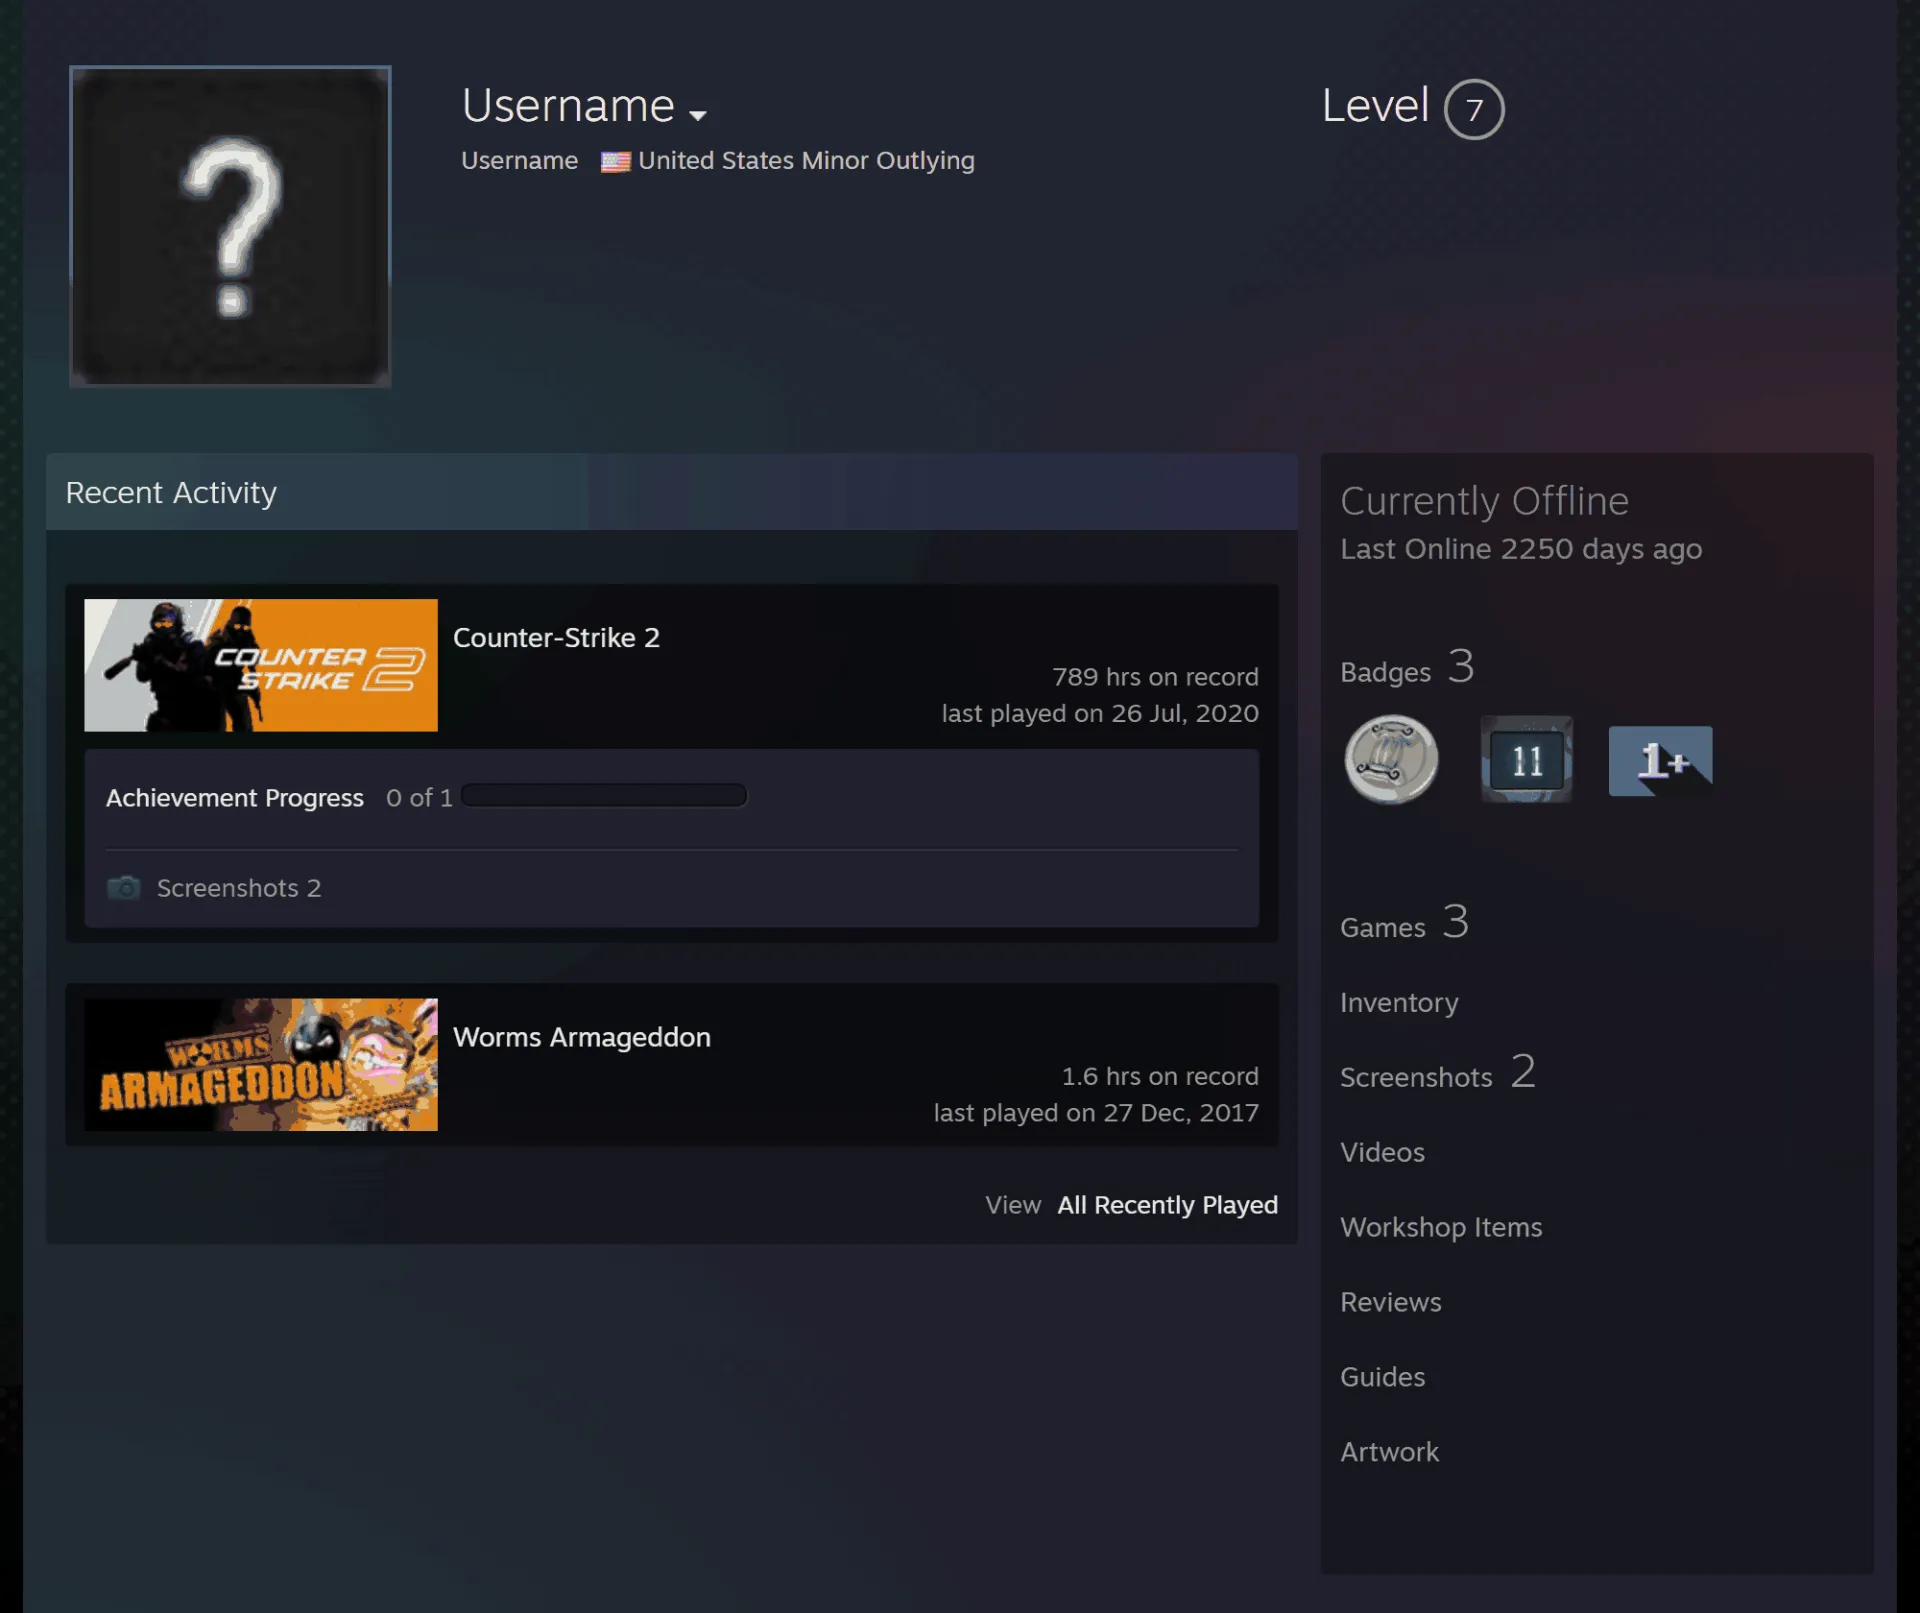Click the 'Currently Offline' status text
Screen dimensions: 1920x1613
tap(1484, 501)
